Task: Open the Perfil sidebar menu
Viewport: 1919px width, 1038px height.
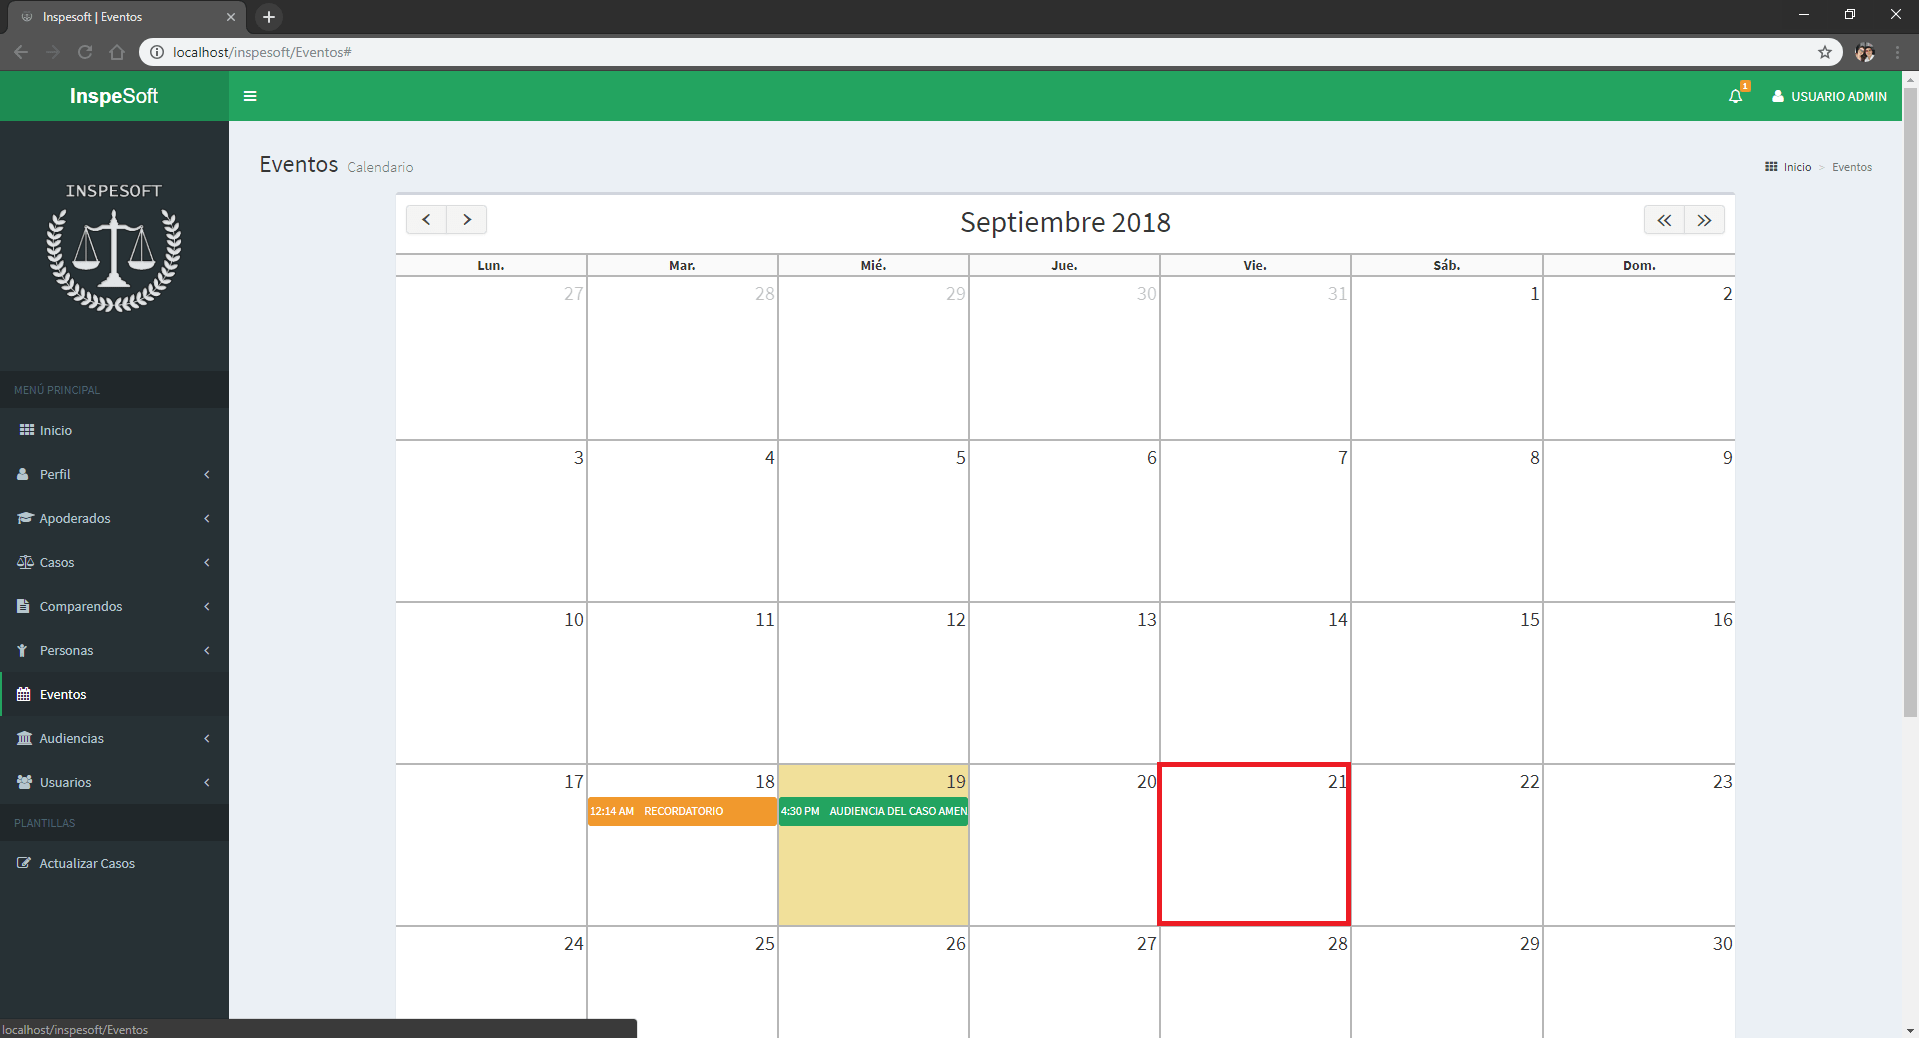Action: [114, 474]
